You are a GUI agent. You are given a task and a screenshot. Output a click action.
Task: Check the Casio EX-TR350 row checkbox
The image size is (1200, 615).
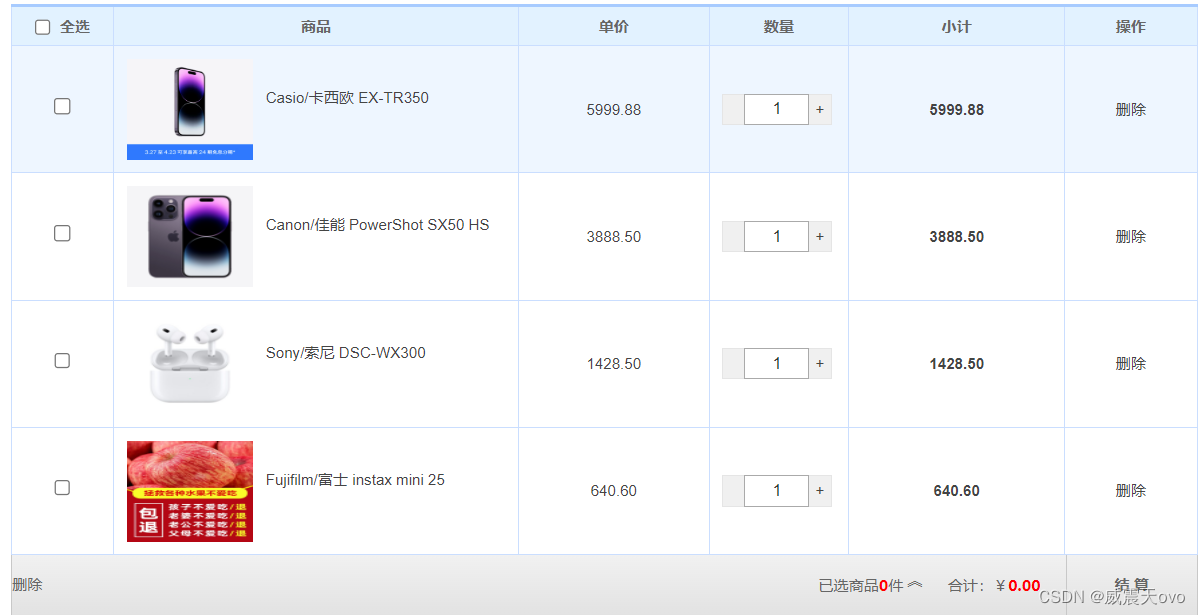(62, 106)
